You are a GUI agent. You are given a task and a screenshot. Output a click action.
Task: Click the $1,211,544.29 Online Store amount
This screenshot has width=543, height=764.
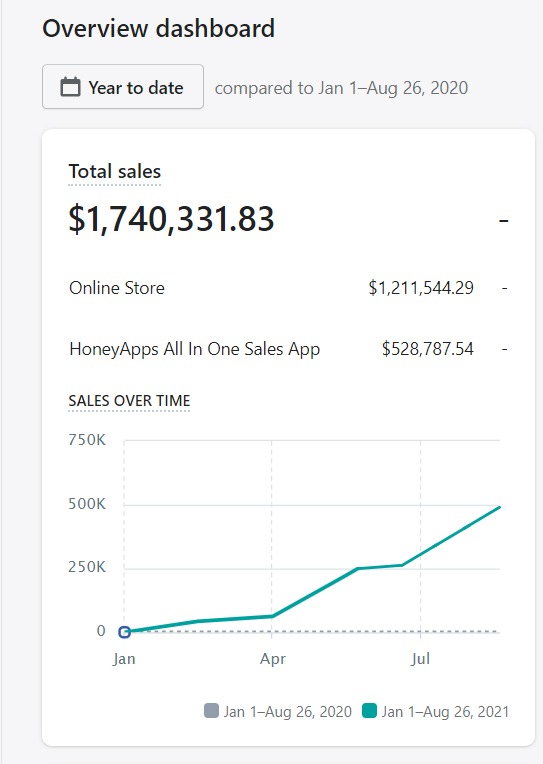coord(421,288)
